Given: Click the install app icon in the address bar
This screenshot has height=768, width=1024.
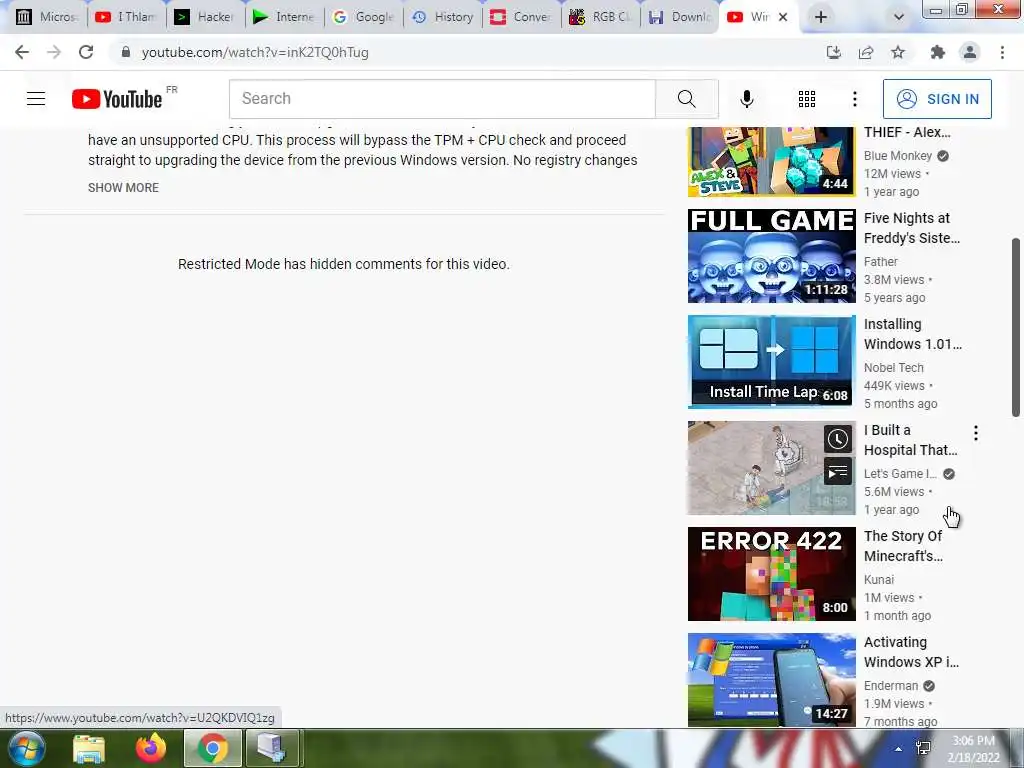Looking at the screenshot, I should pyautogui.click(x=833, y=52).
